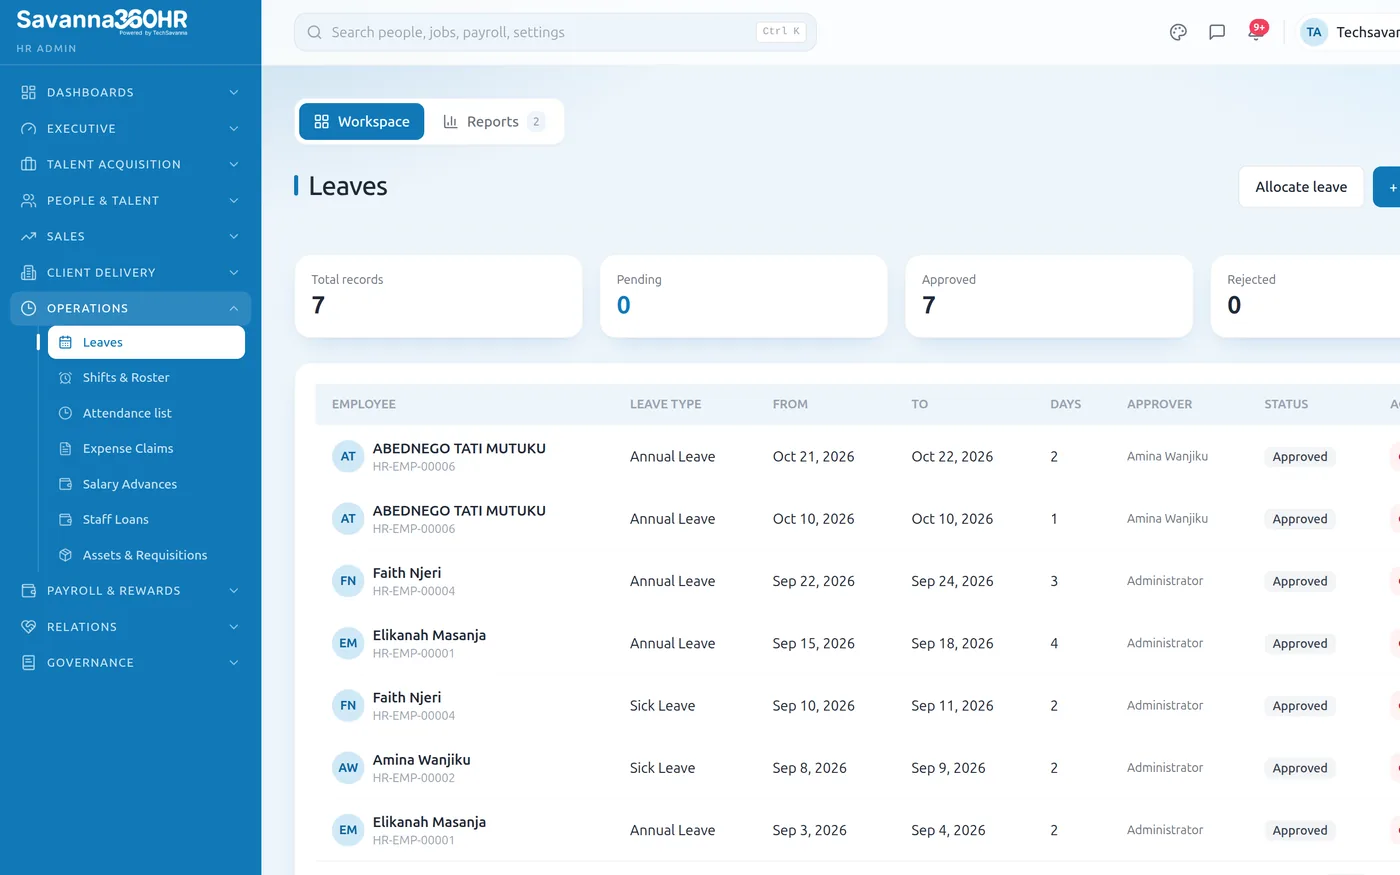
Task: Click the Talent Acquisition briefcase icon
Action: click(28, 164)
